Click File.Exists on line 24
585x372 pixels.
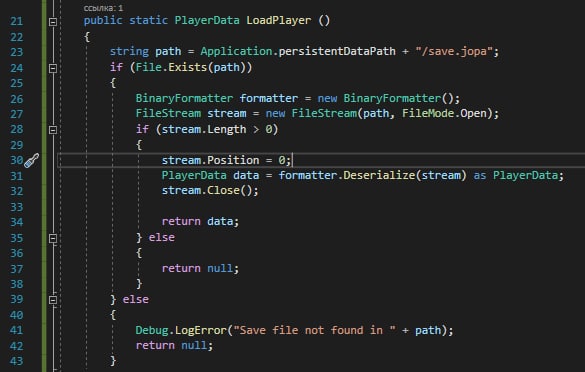click(x=171, y=67)
